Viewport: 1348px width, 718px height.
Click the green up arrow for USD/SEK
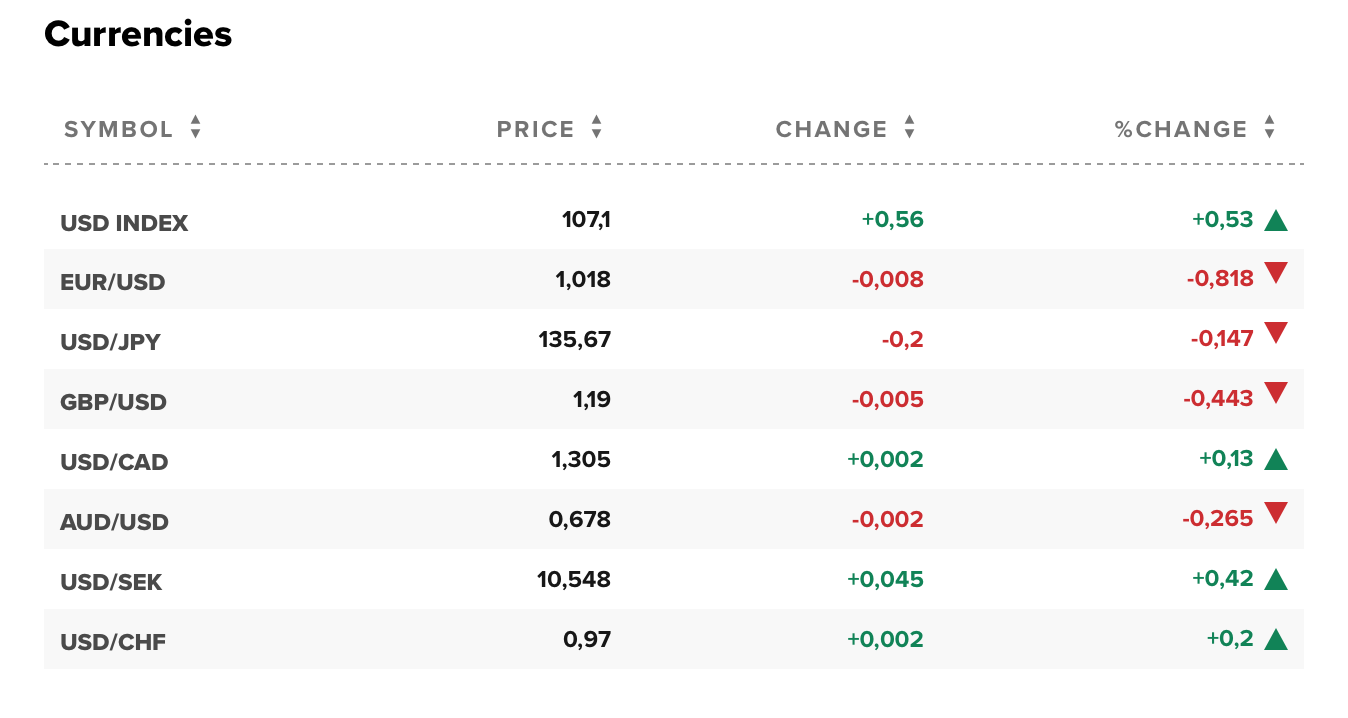point(1275,580)
